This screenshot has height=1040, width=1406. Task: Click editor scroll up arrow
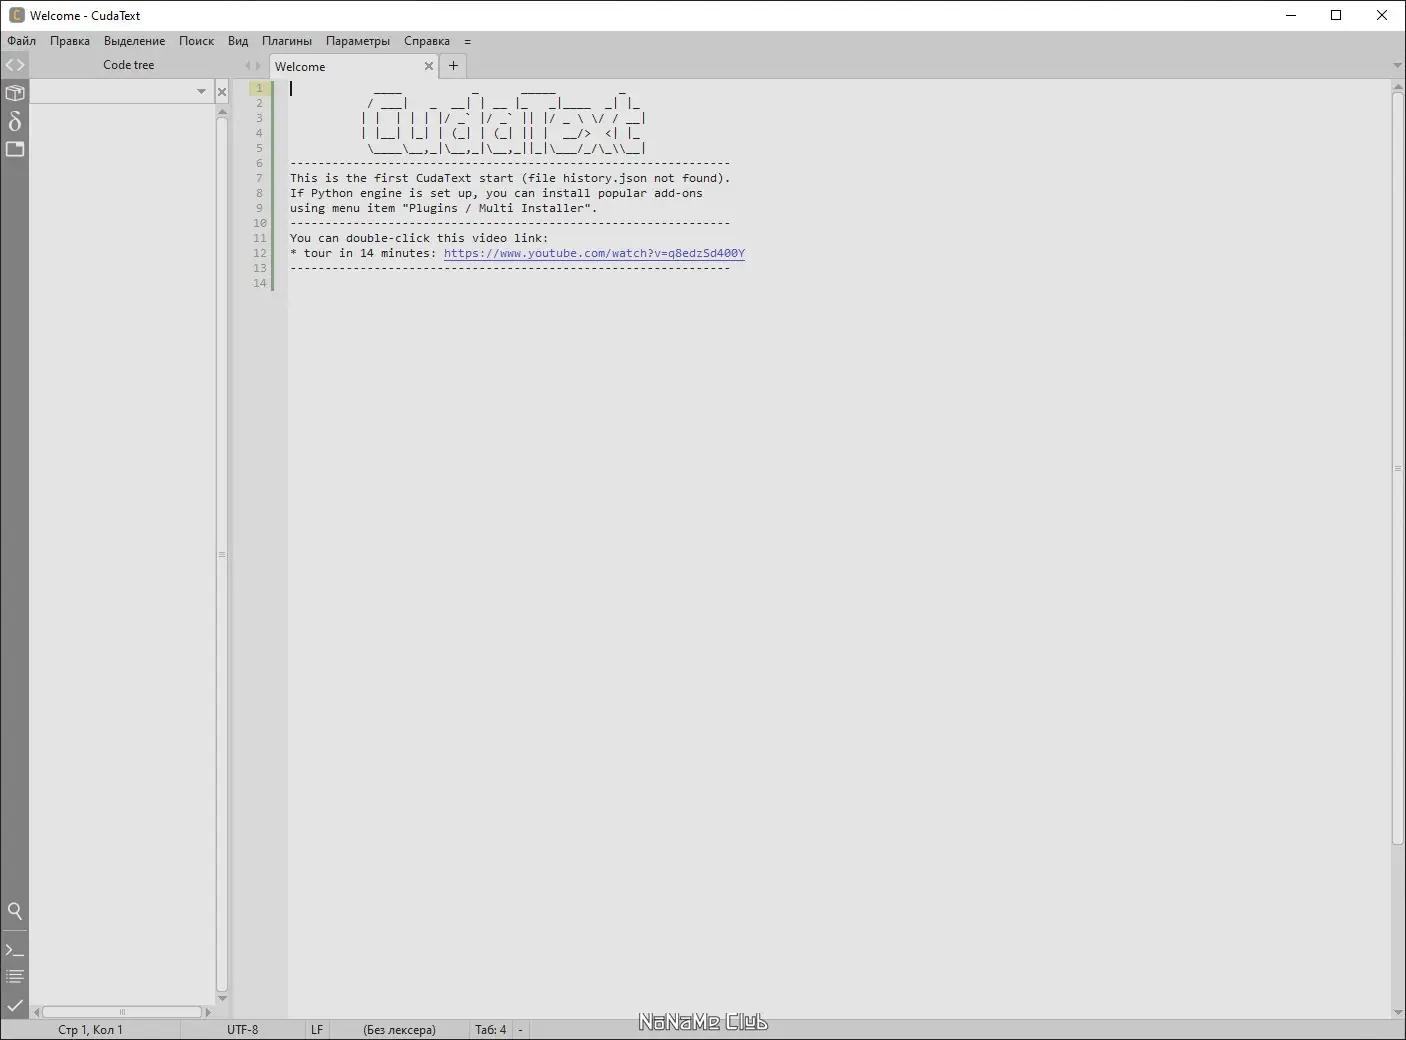tap(1398, 87)
